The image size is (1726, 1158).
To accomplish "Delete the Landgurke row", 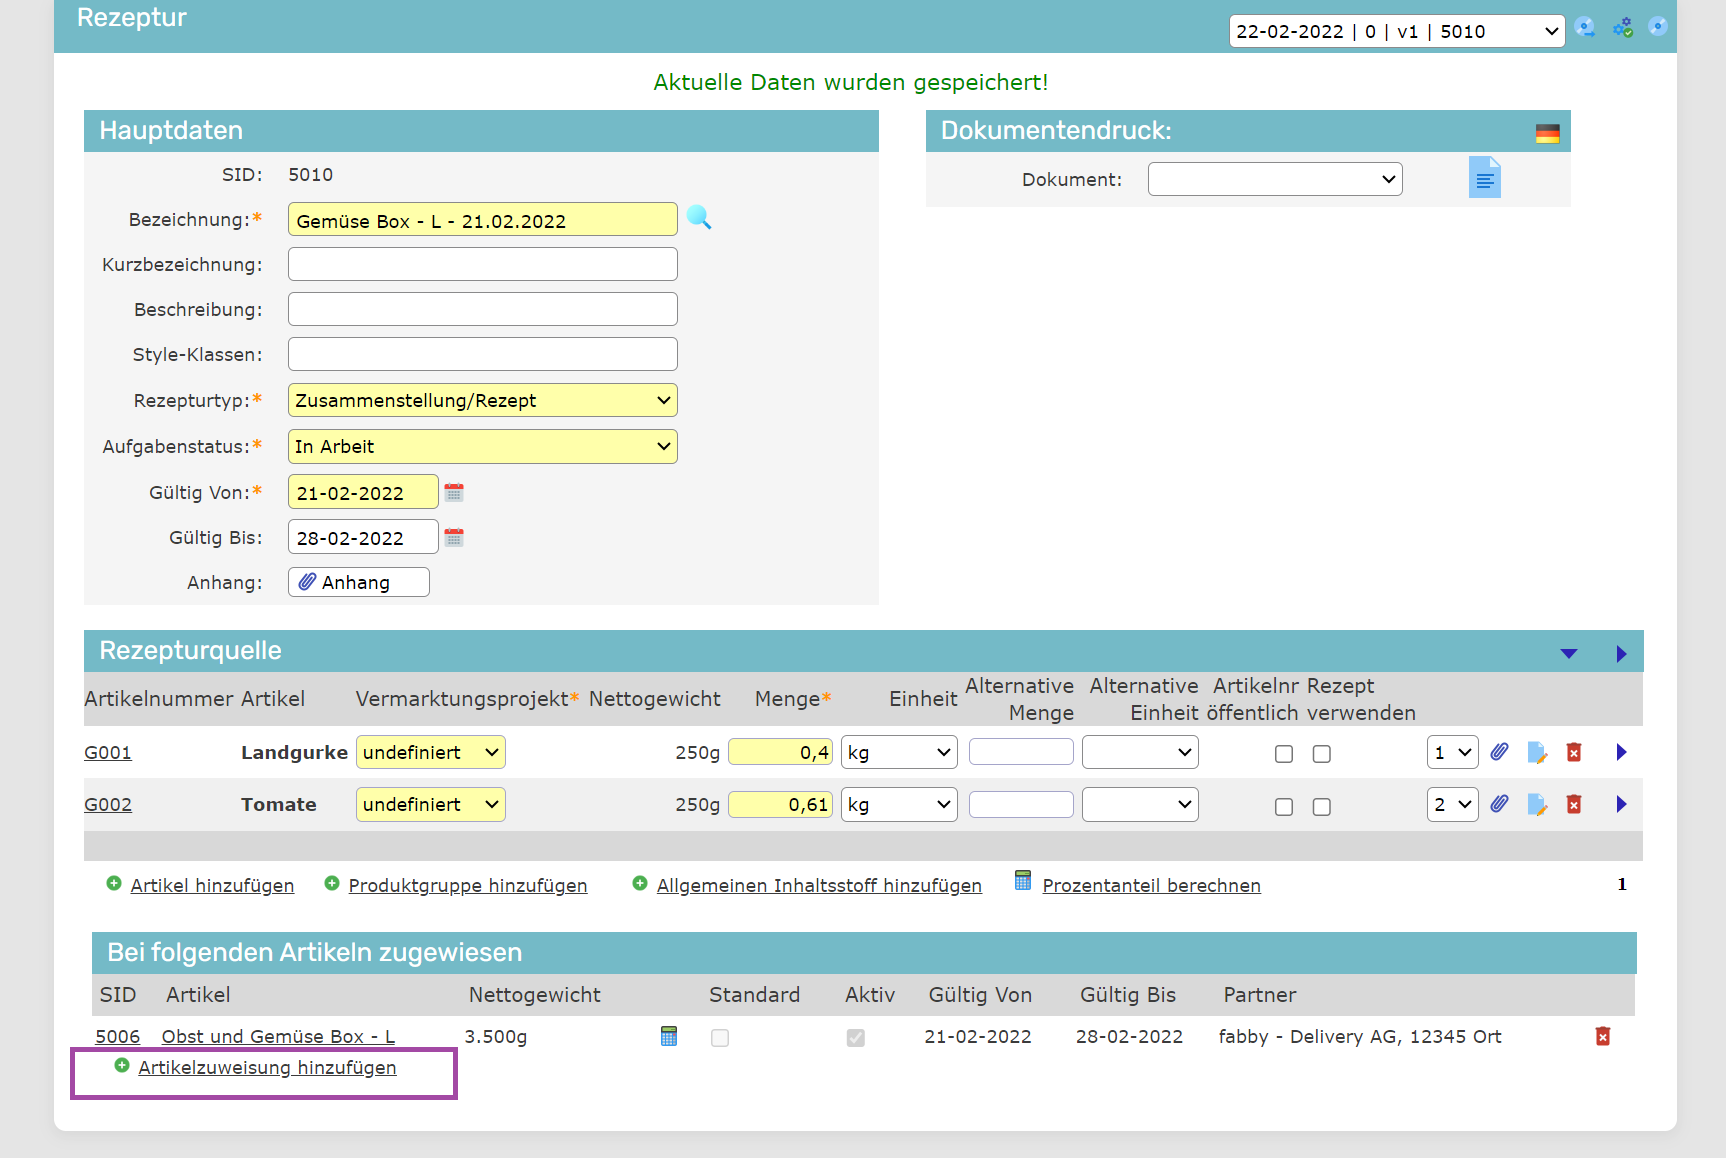I will point(1574,752).
